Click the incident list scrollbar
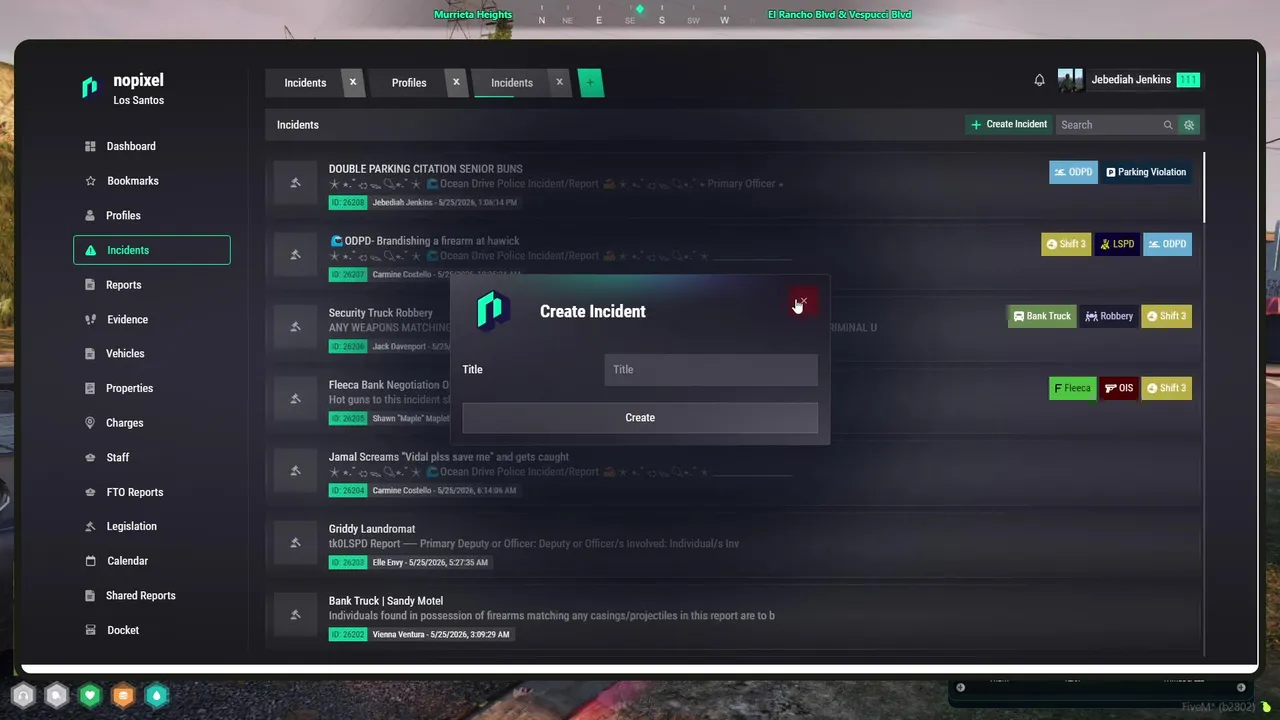This screenshot has height=720, width=1280. 1203,187
